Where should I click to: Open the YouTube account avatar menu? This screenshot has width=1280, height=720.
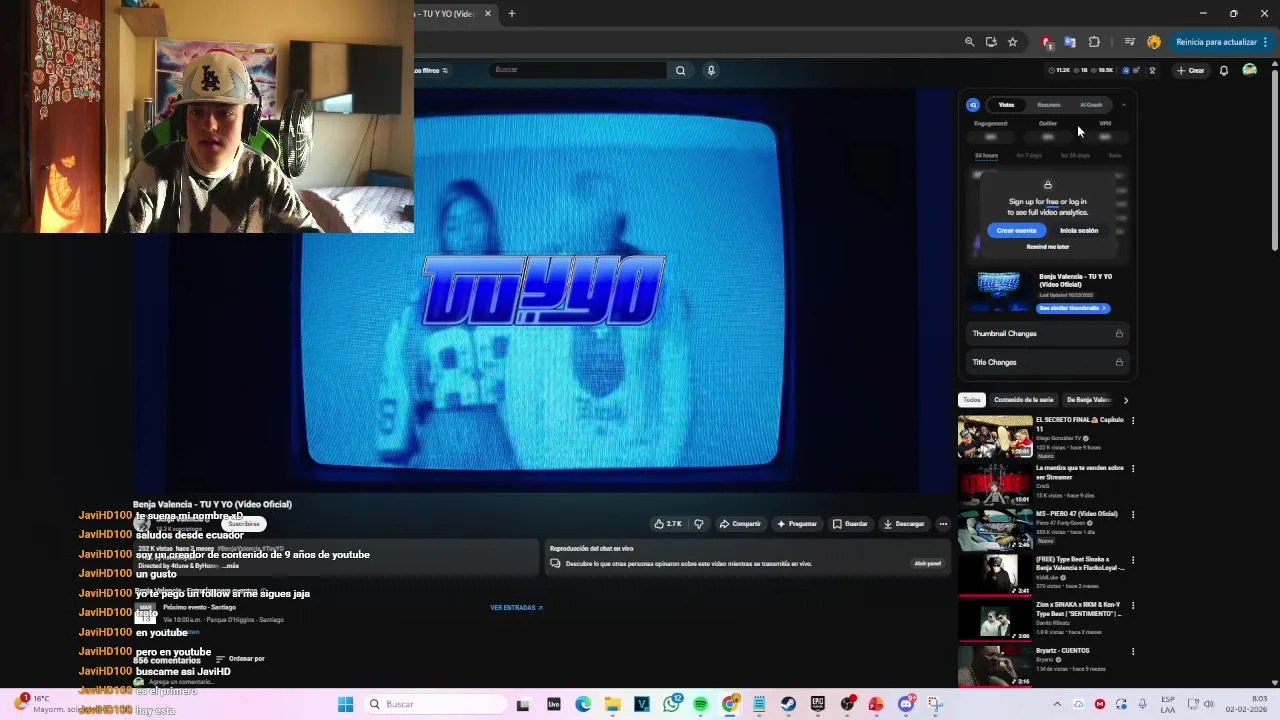(1249, 70)
